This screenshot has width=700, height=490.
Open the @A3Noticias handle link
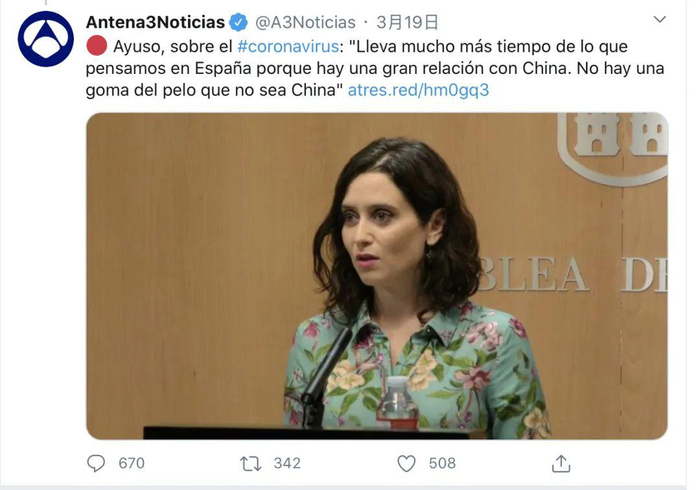pos(305,22)
